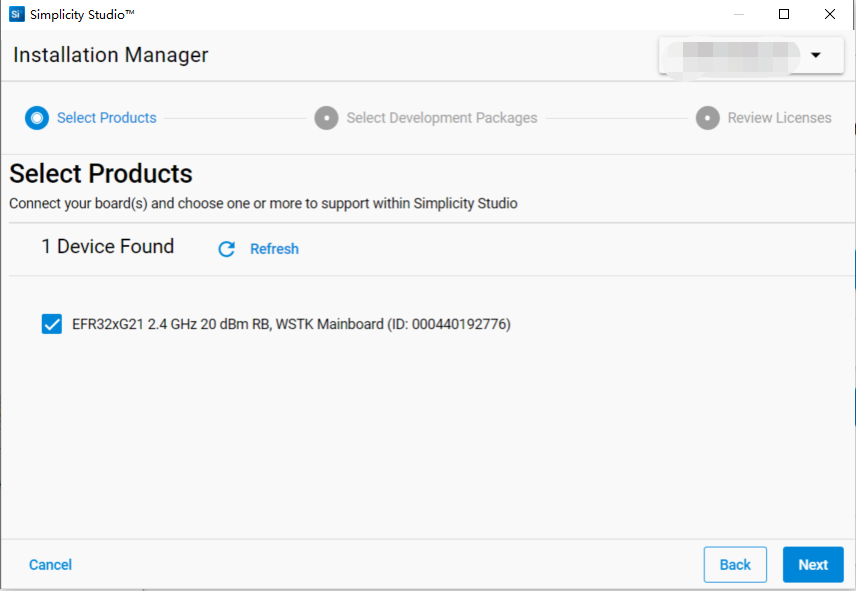The image size is (856, 591).
Task: Go to the Select Products step label
Action: (107, 118)
